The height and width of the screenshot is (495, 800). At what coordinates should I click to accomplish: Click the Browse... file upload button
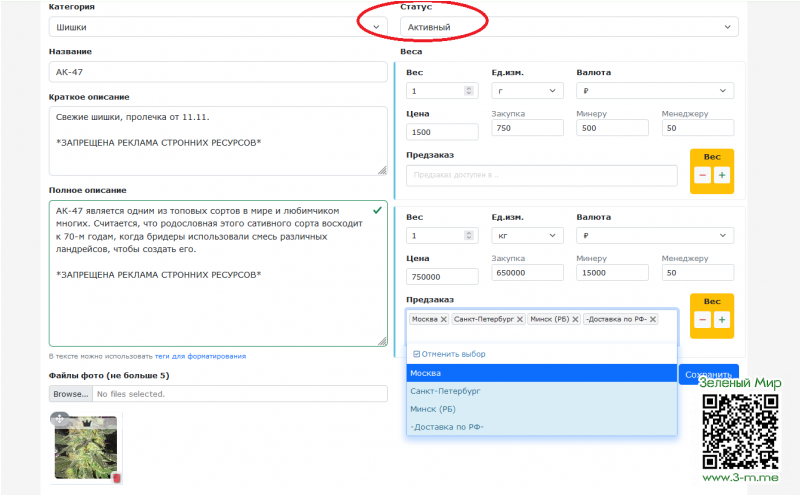click(70, 394)
